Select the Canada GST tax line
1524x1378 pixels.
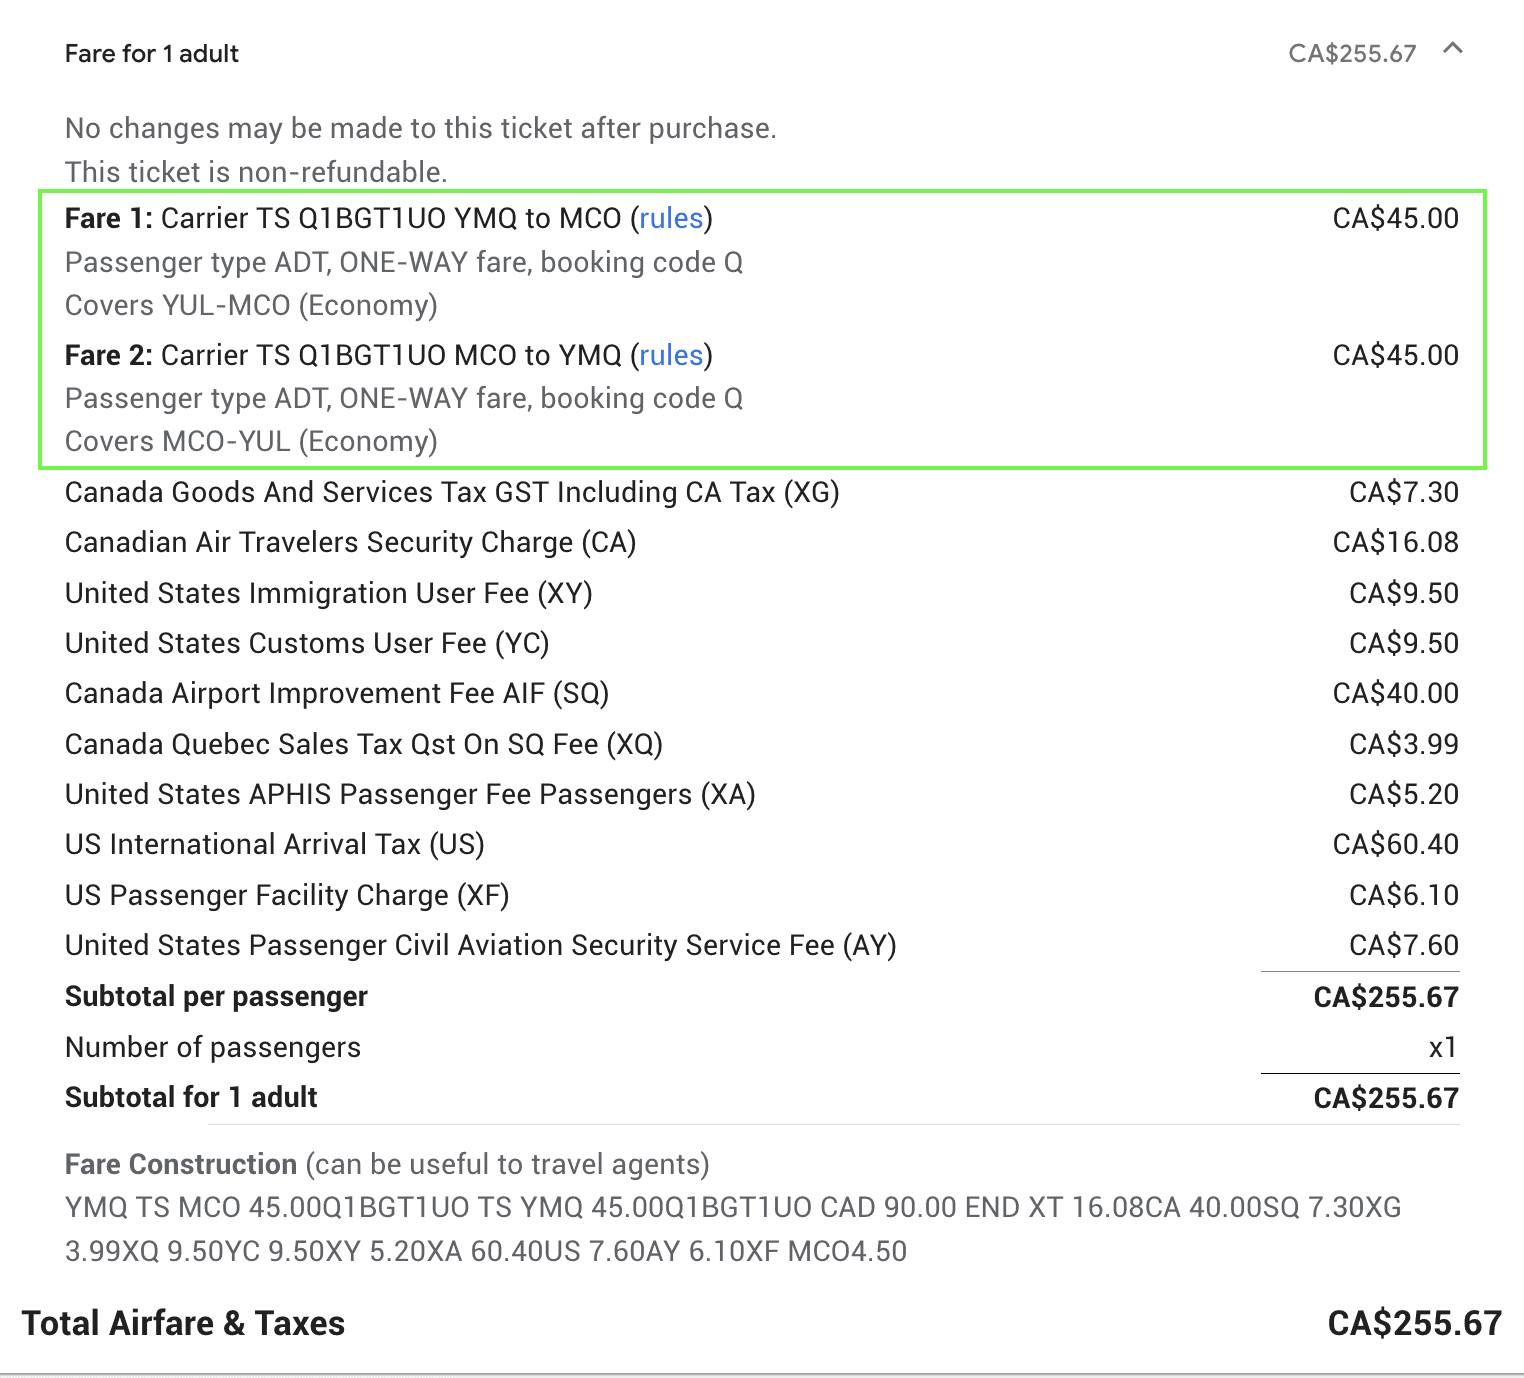[x=452, y=492]
